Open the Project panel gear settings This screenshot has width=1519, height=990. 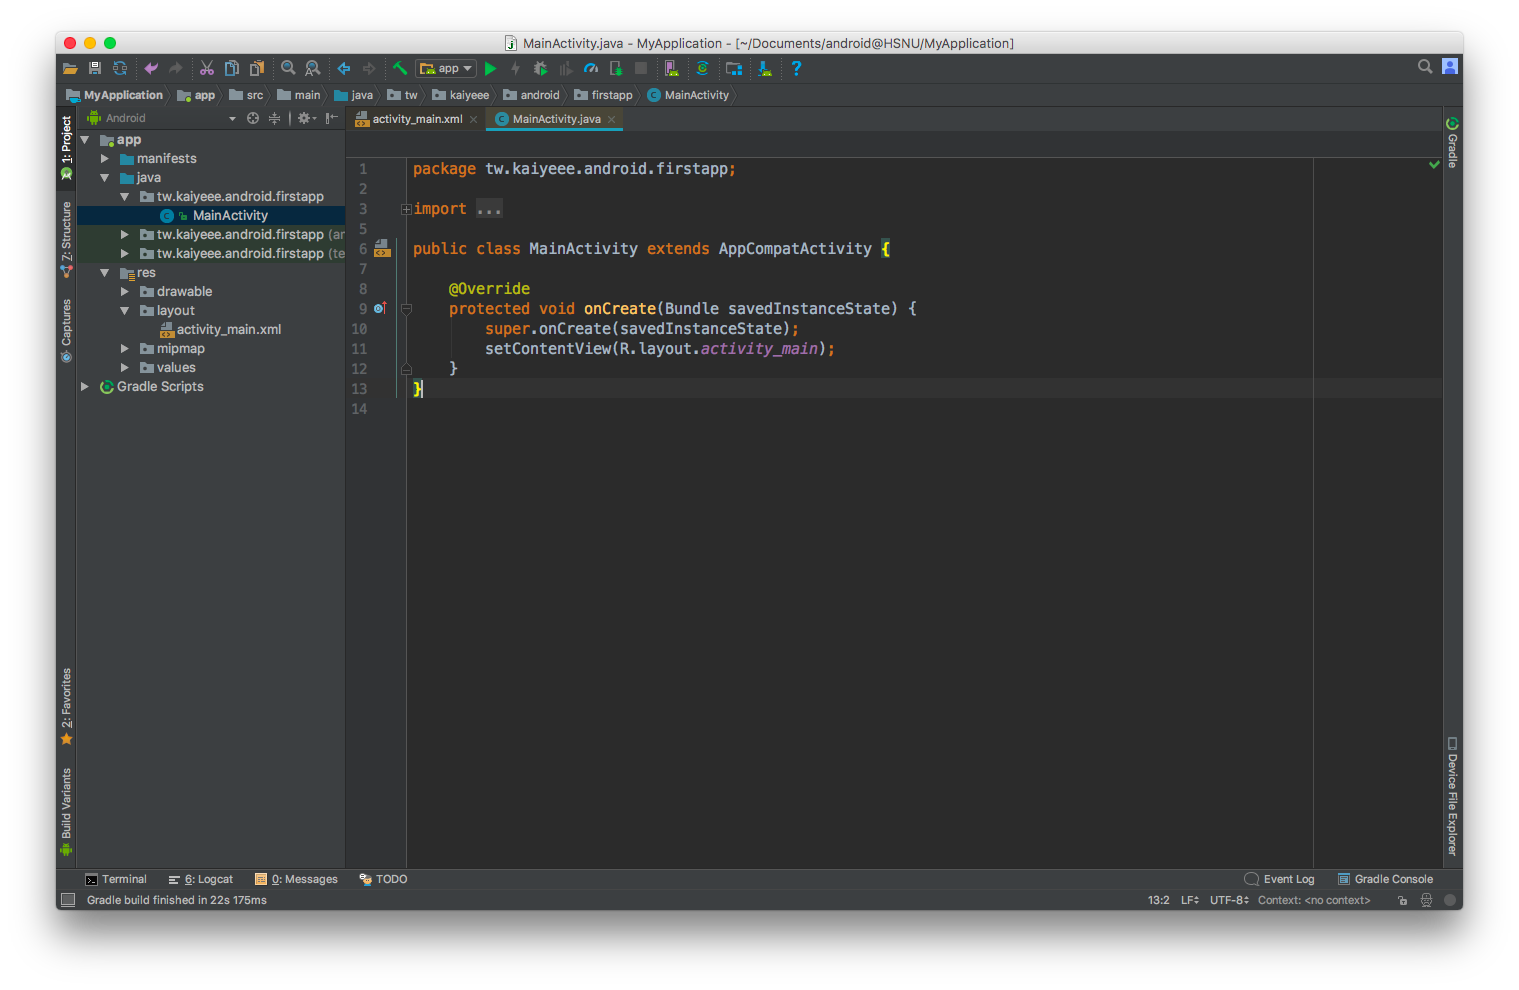[306, 118]
